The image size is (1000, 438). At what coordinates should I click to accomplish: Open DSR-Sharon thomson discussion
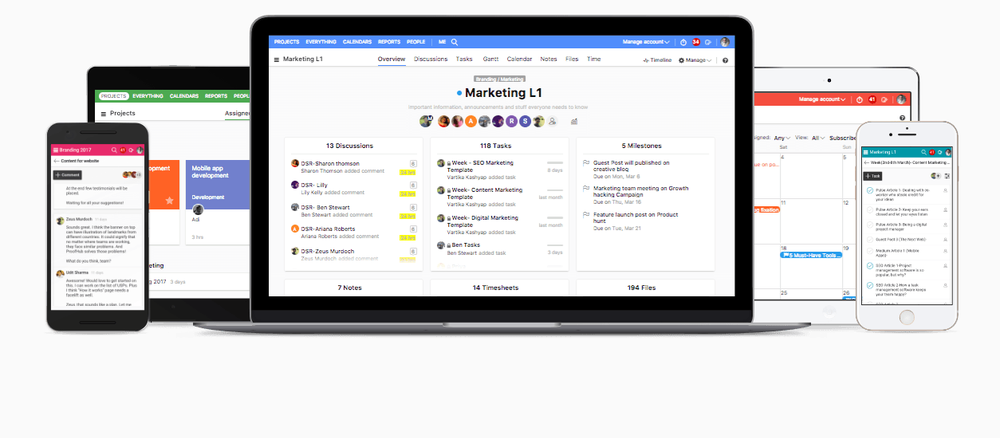pos(331,163)
